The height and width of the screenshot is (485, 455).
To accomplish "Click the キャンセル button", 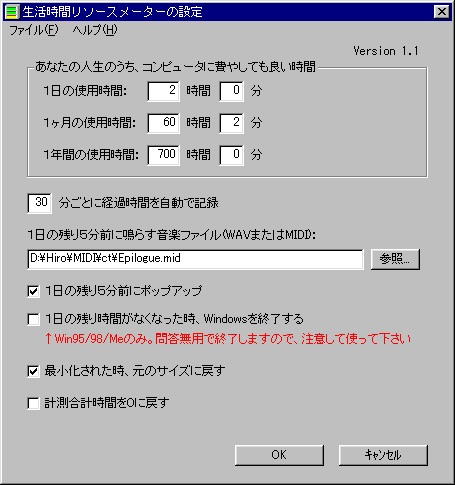I will pyautogui.click(x=383, y=455).
